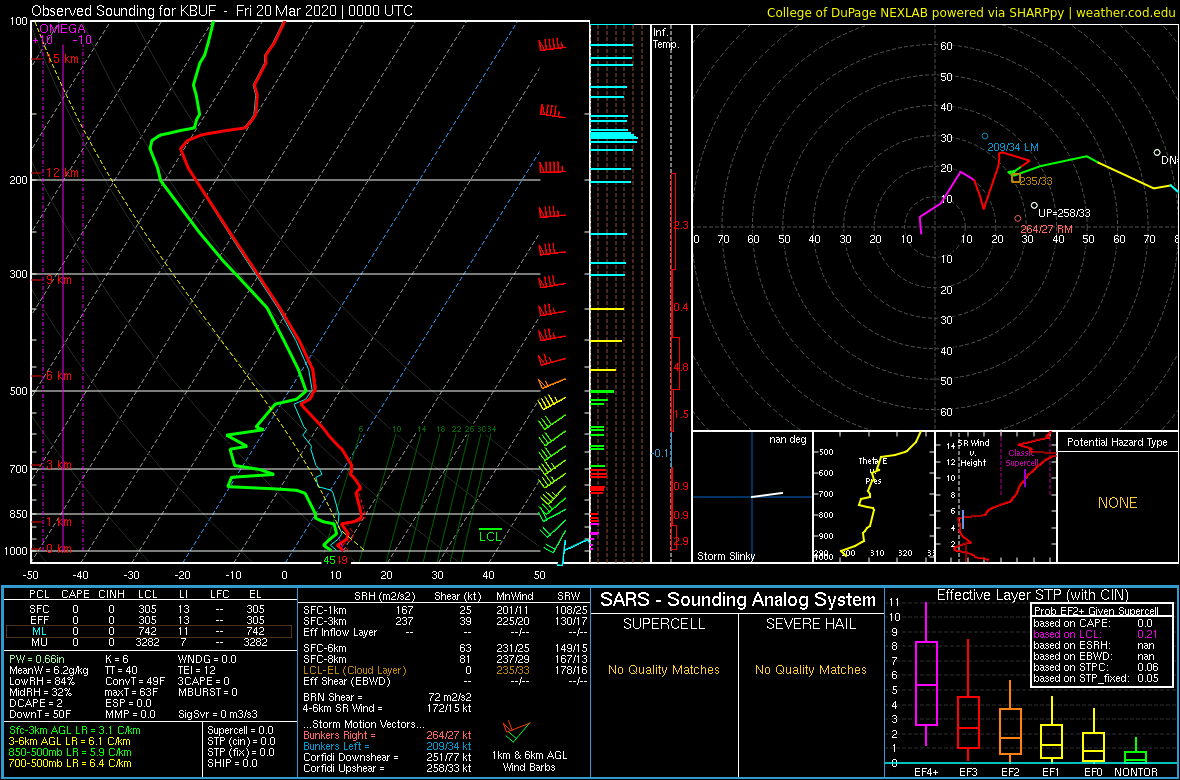Click the PW = 0.66in value

coord(38,658)
